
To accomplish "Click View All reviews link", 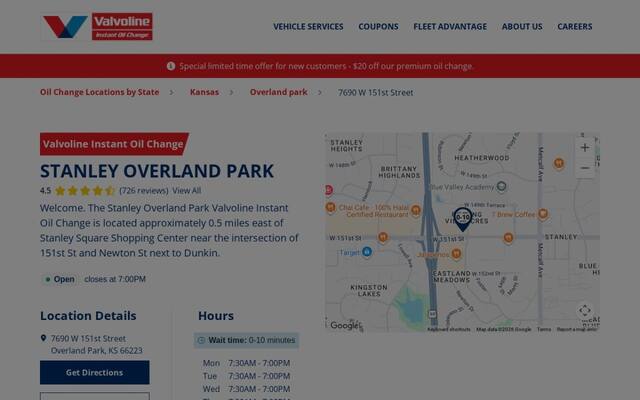I will coord(187,191).
